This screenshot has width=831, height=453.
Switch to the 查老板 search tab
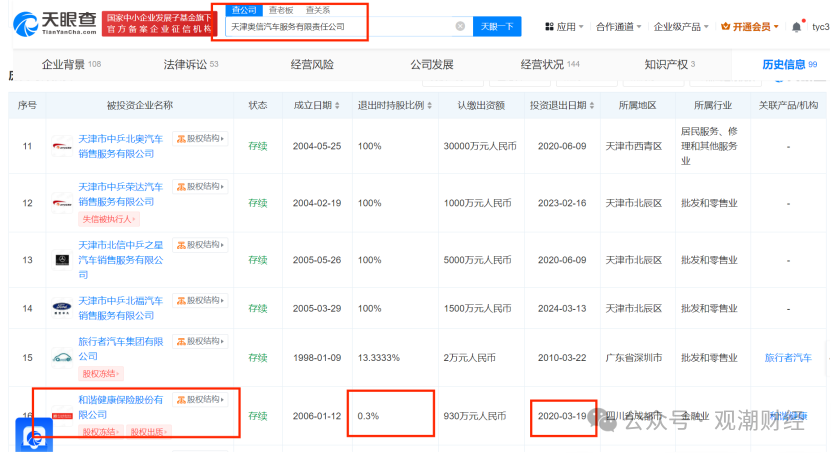(281, 10)
